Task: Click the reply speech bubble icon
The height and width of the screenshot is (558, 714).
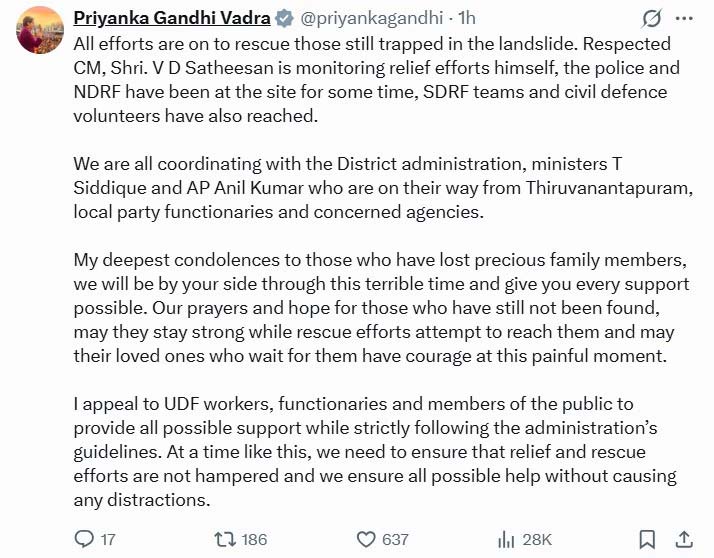Action: pyautogui.click(x=84, y=539)
